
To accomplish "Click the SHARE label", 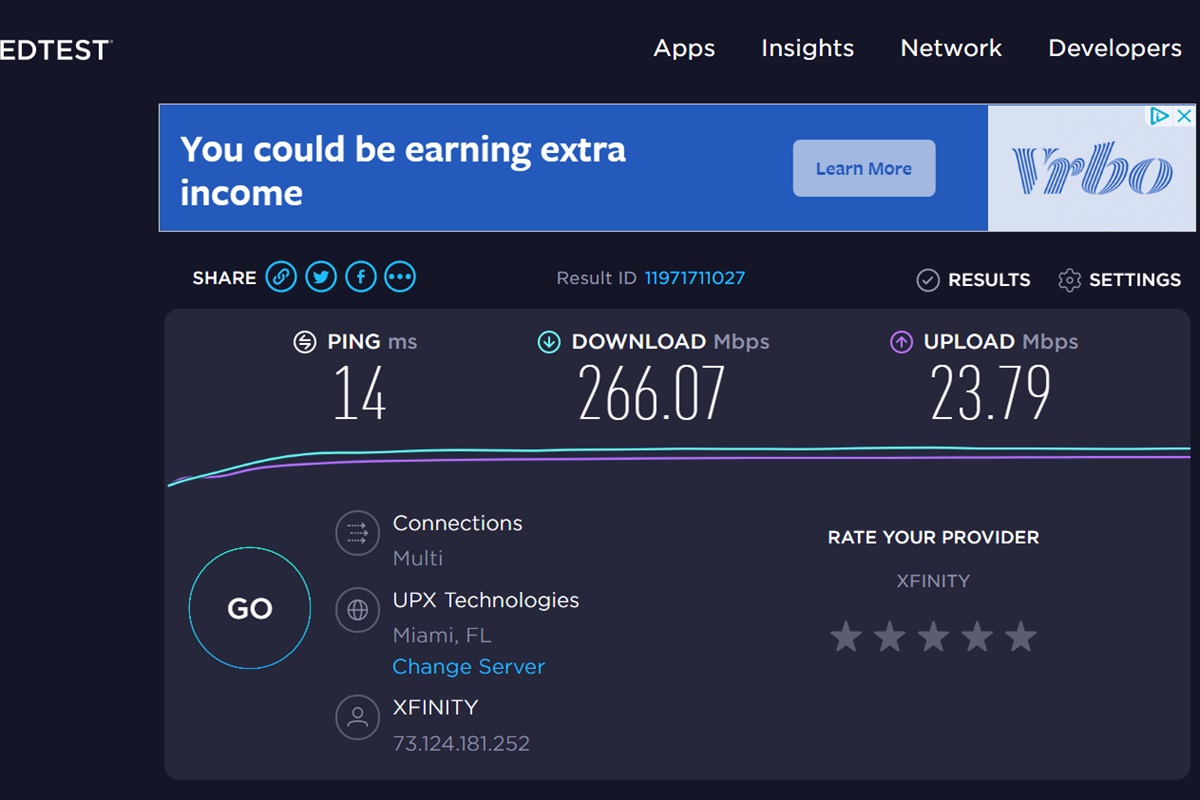I will pyautogui.click(x=224, y=278).
